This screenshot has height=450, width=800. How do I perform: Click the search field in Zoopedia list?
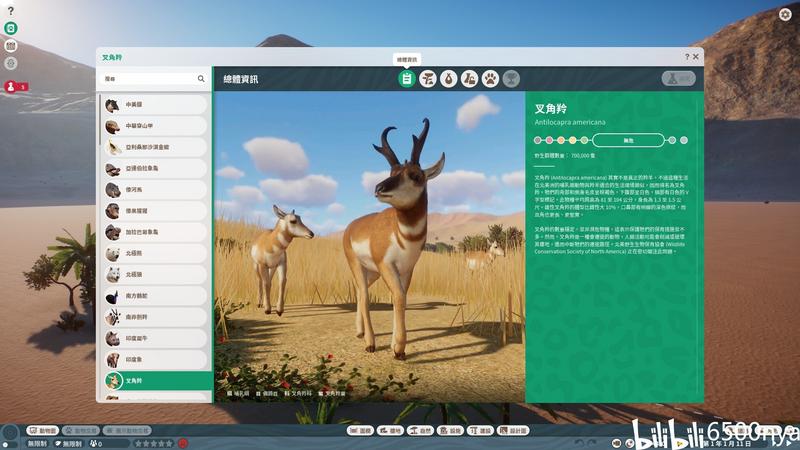(x=154, y=79)
